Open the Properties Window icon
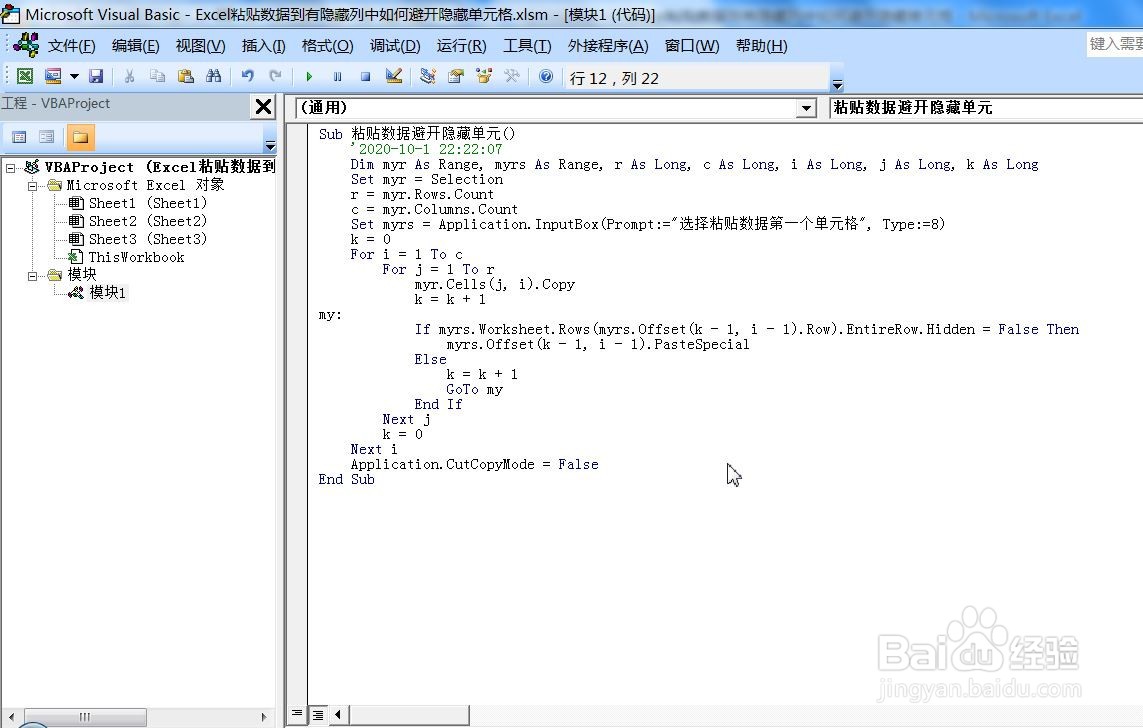The height and width of the screenshot is (728, 1143). (456, 76)
